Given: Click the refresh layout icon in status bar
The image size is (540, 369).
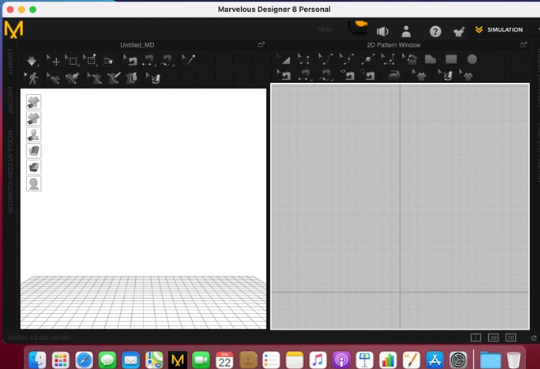Looking at the screenshot, I should [533, 338].
